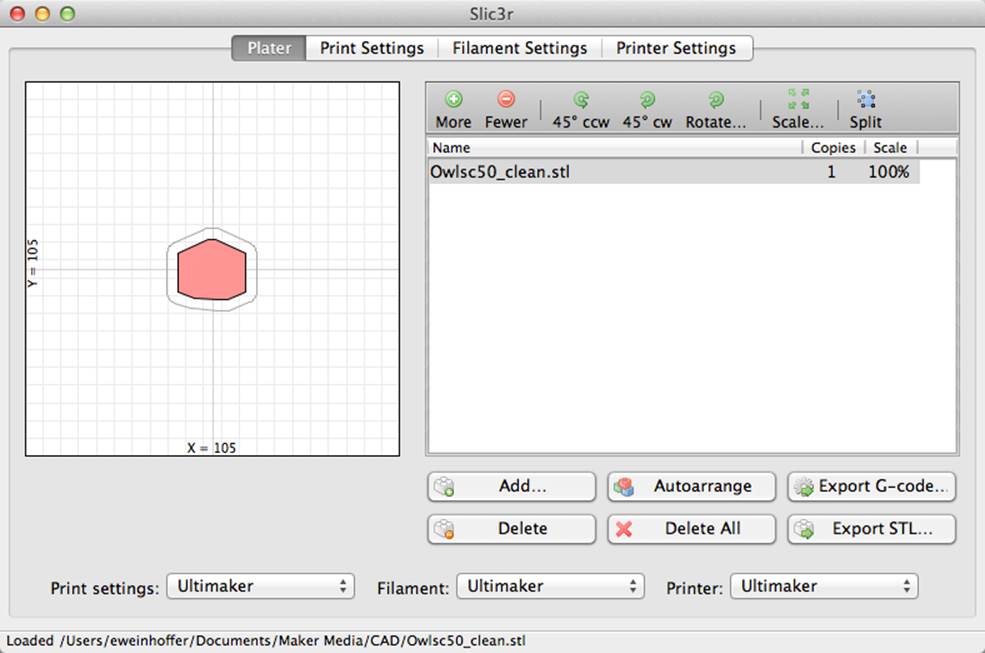
Task: Click the Autoarrange button
Action: pos(692,486)
